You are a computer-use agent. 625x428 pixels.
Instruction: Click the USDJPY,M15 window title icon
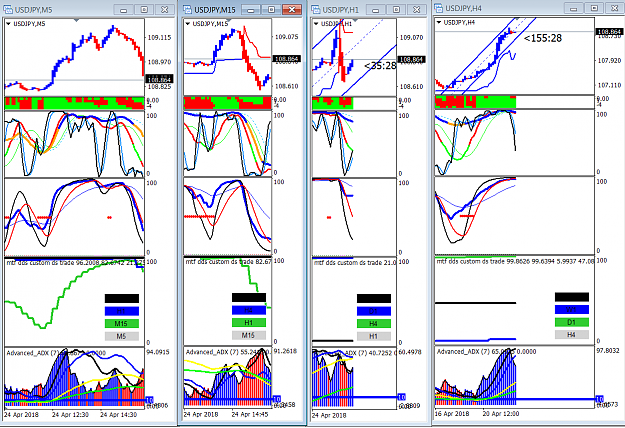[188, 9]
